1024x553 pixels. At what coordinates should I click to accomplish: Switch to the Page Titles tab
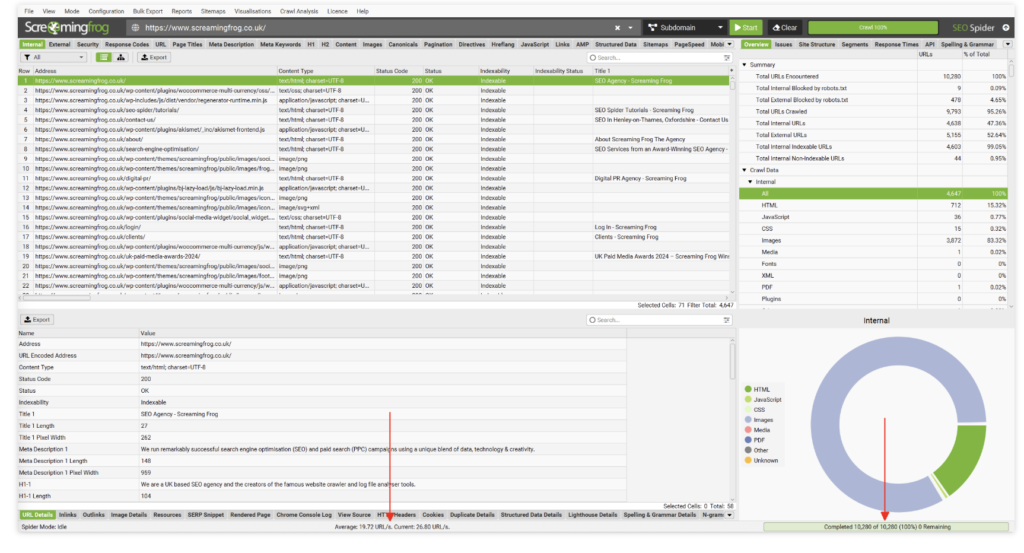click(187, 44)
